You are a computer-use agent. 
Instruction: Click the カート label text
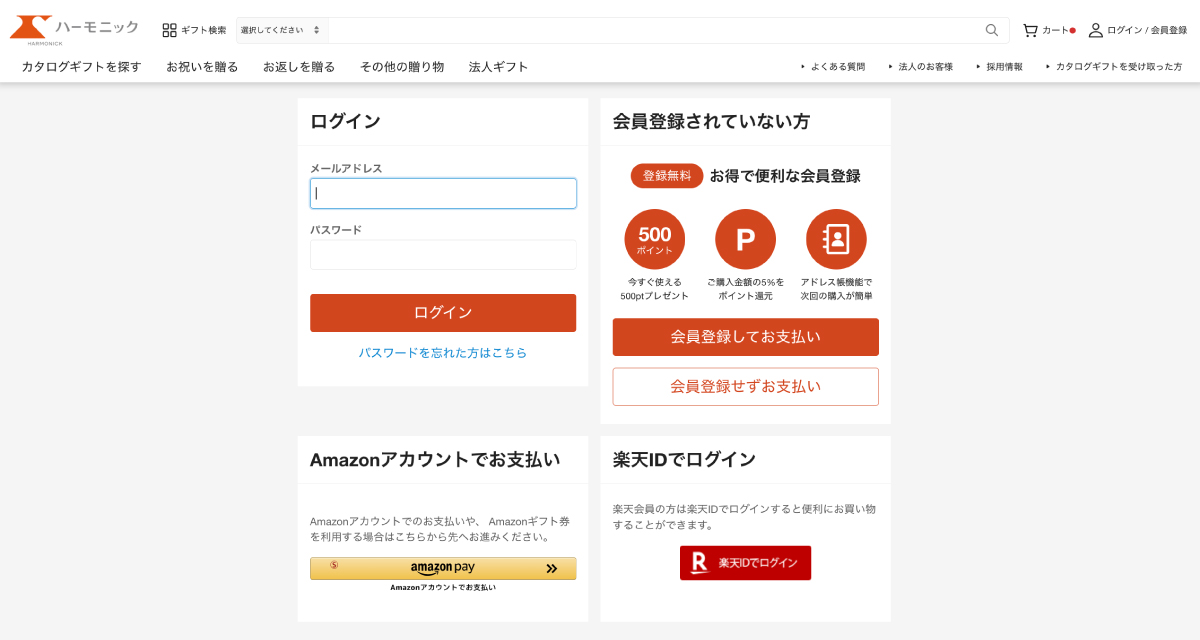pyautogui.click(x=1055, y=30)
